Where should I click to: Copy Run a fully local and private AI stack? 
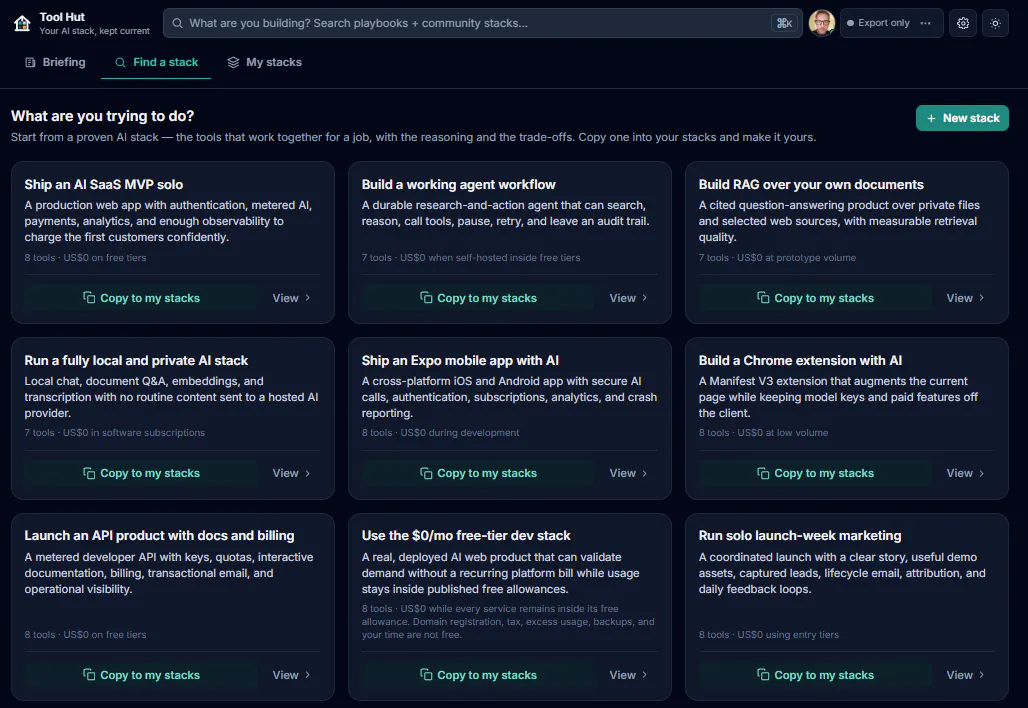pyautogui.click(x=141, y=473)
